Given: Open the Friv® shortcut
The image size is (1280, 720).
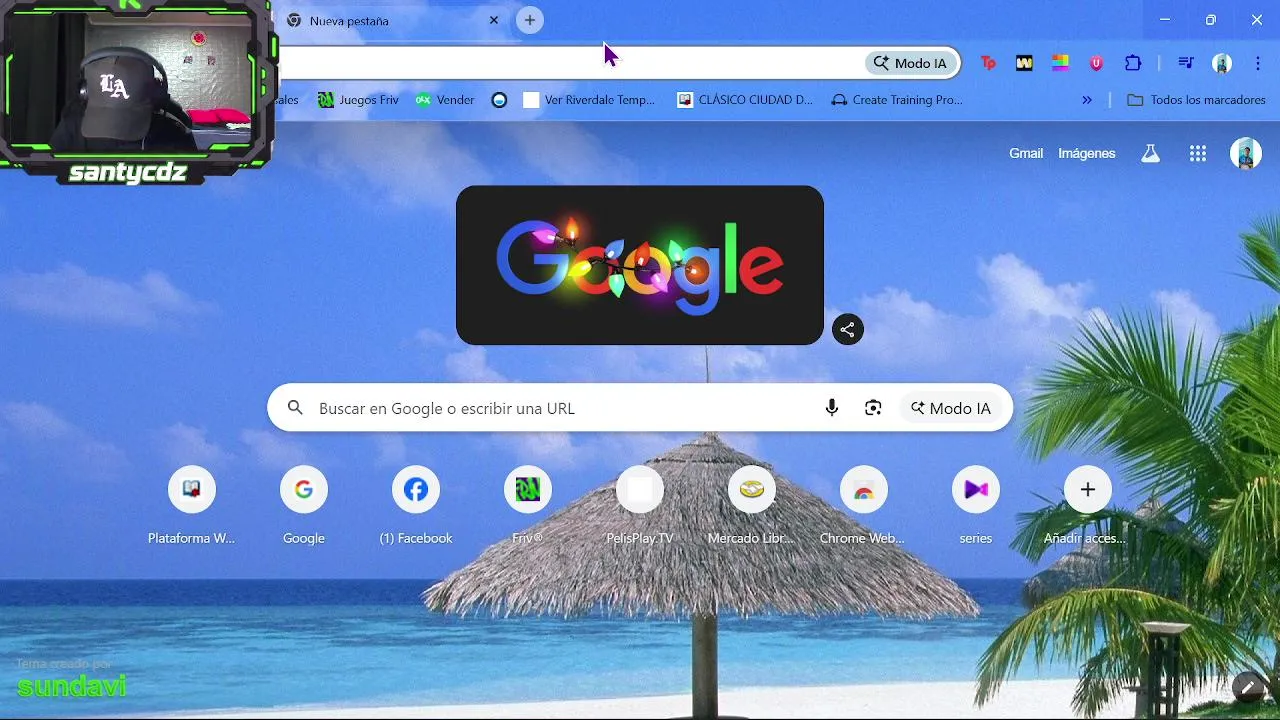Looking at the screenshot, I should click(528, 505).
